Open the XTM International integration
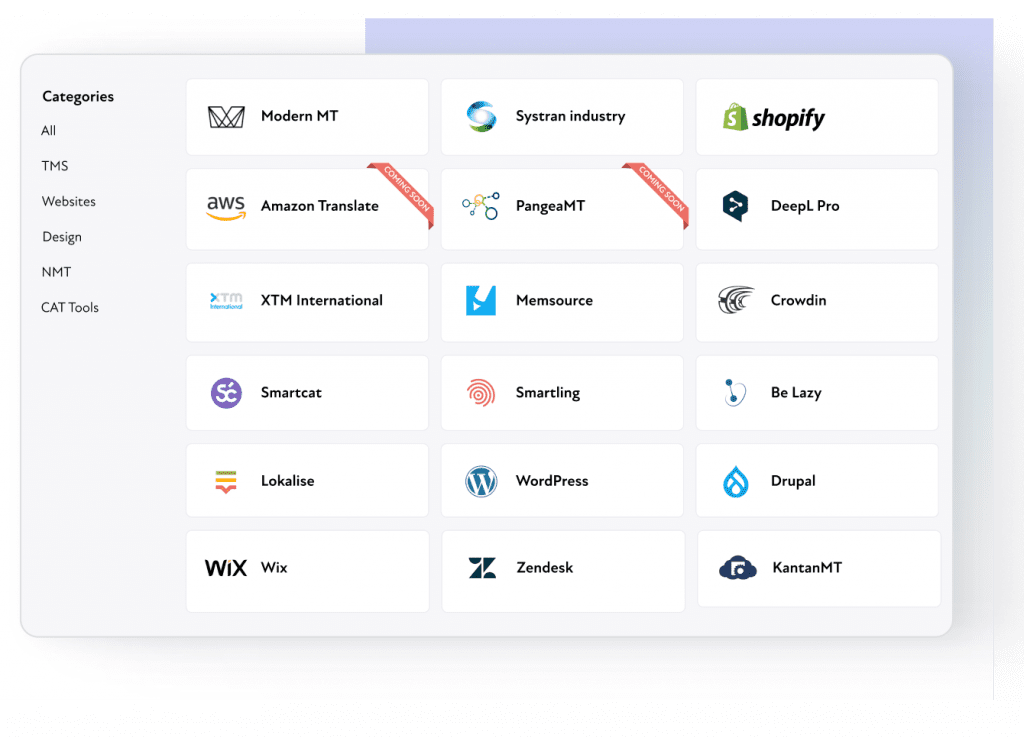The width and height of the screenshot is (1024, 738). [x=307, y=302]
